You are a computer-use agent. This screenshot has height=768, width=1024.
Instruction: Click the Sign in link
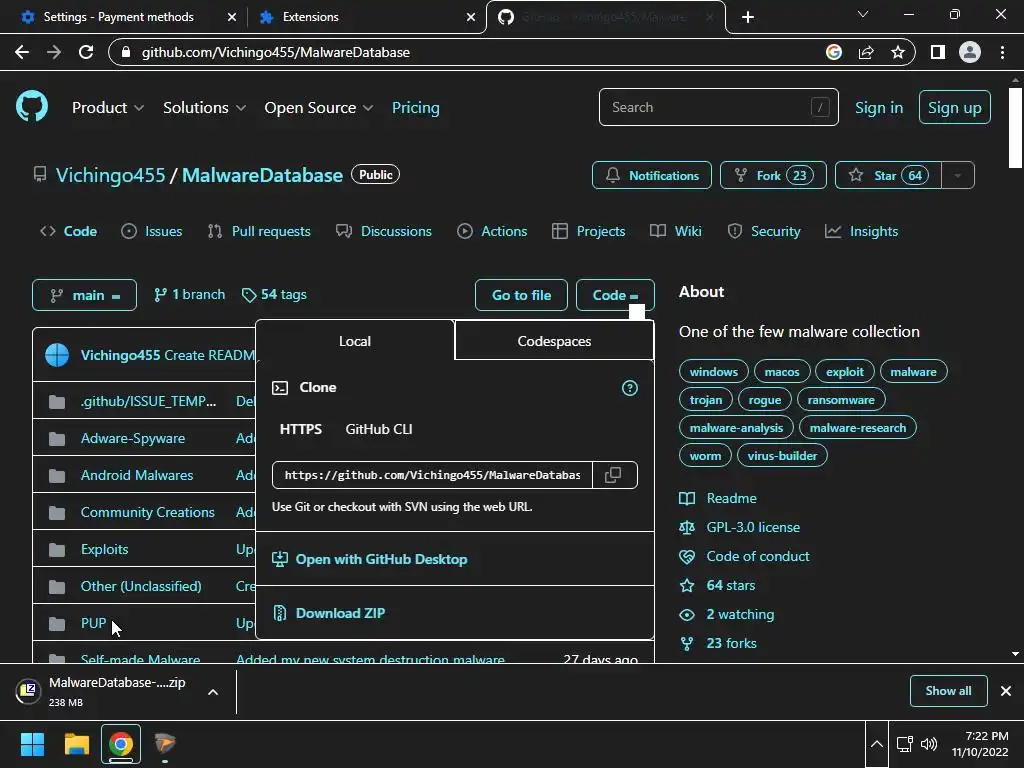879,108
